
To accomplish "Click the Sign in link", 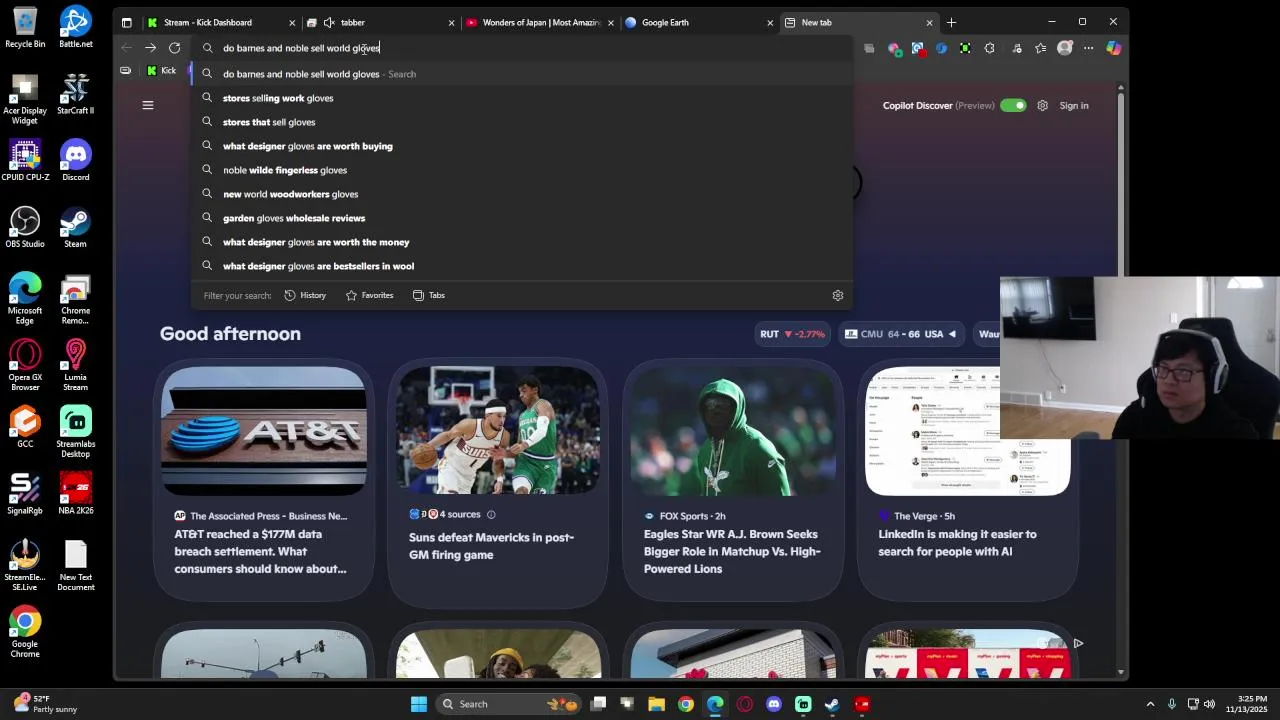I will pyautogui.click(x=1074, y=105).
